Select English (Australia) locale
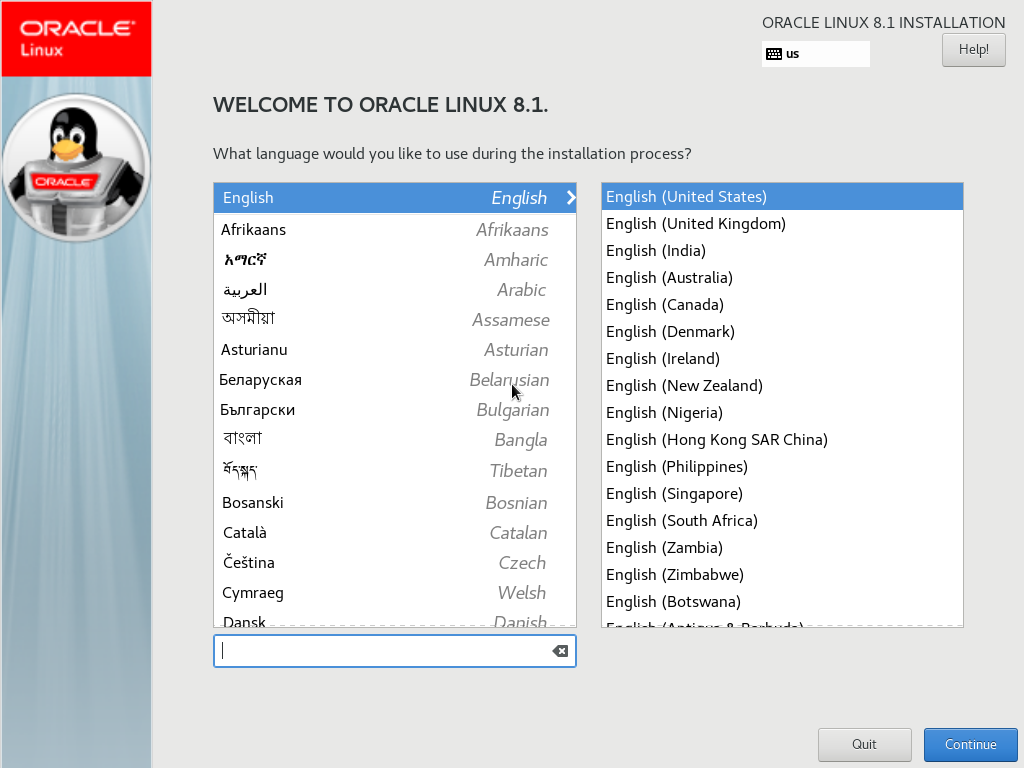Screen dimensions: 1024x768 [782, 278]
